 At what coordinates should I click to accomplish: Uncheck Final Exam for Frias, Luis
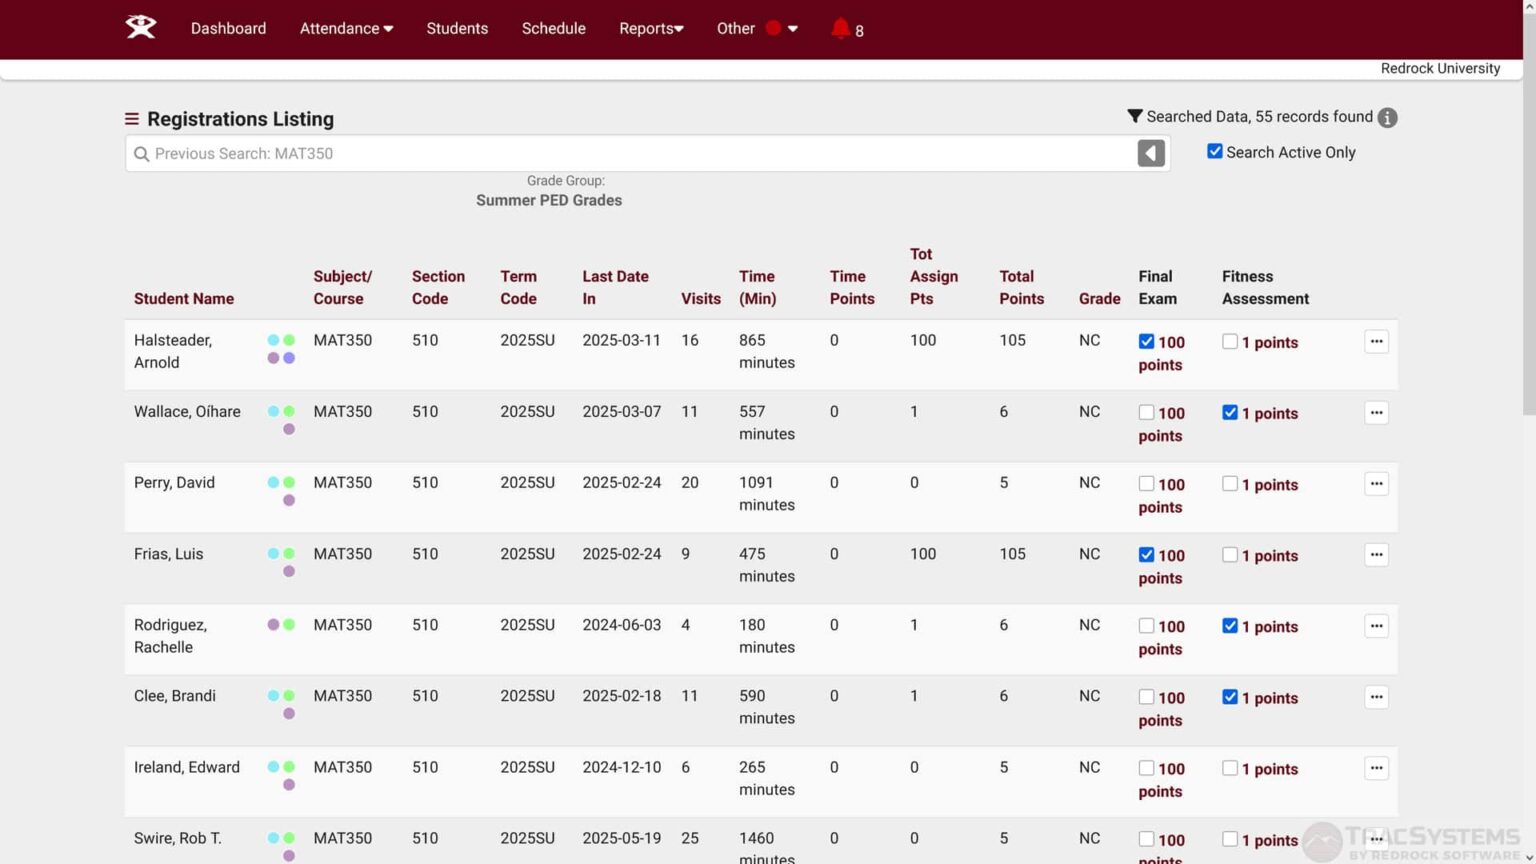point(1146,555)
